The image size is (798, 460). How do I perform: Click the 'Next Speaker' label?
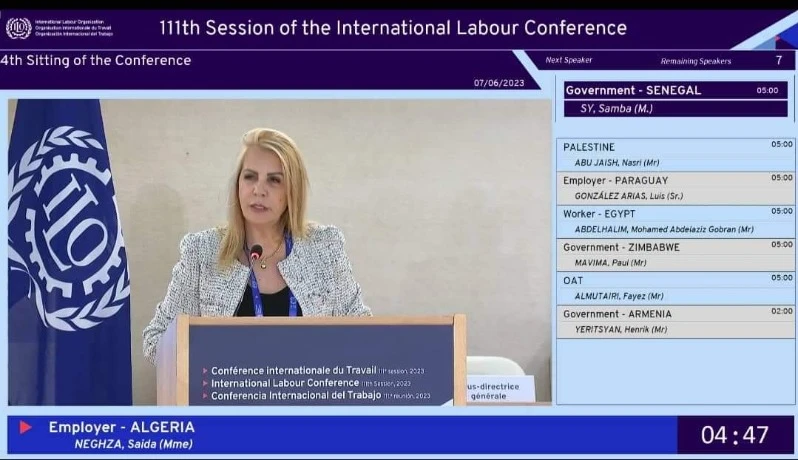(568, 60)
